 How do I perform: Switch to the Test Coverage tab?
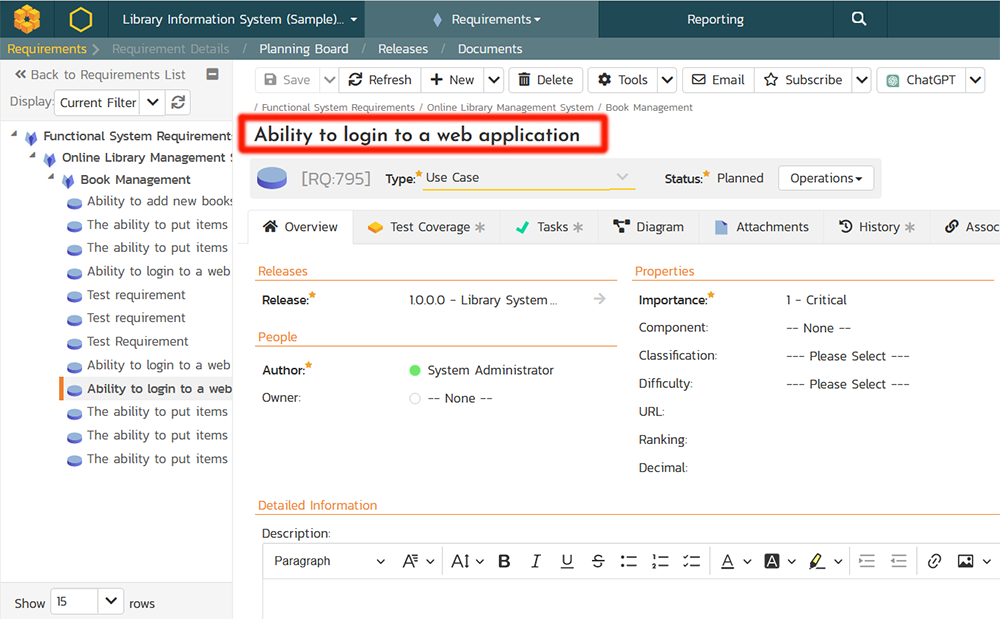click(x=426, y=227)
